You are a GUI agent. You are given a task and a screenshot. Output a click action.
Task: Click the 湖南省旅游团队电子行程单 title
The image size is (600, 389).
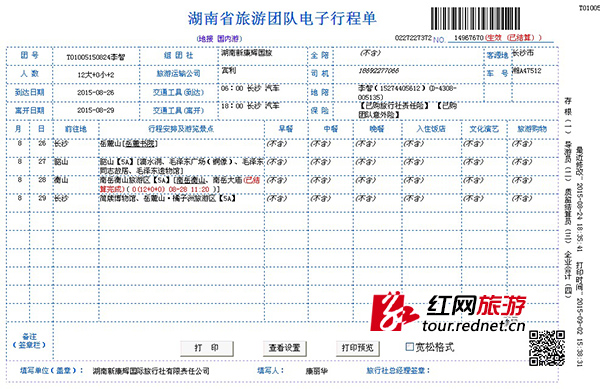pyautogui.click(x=282, y=18)
